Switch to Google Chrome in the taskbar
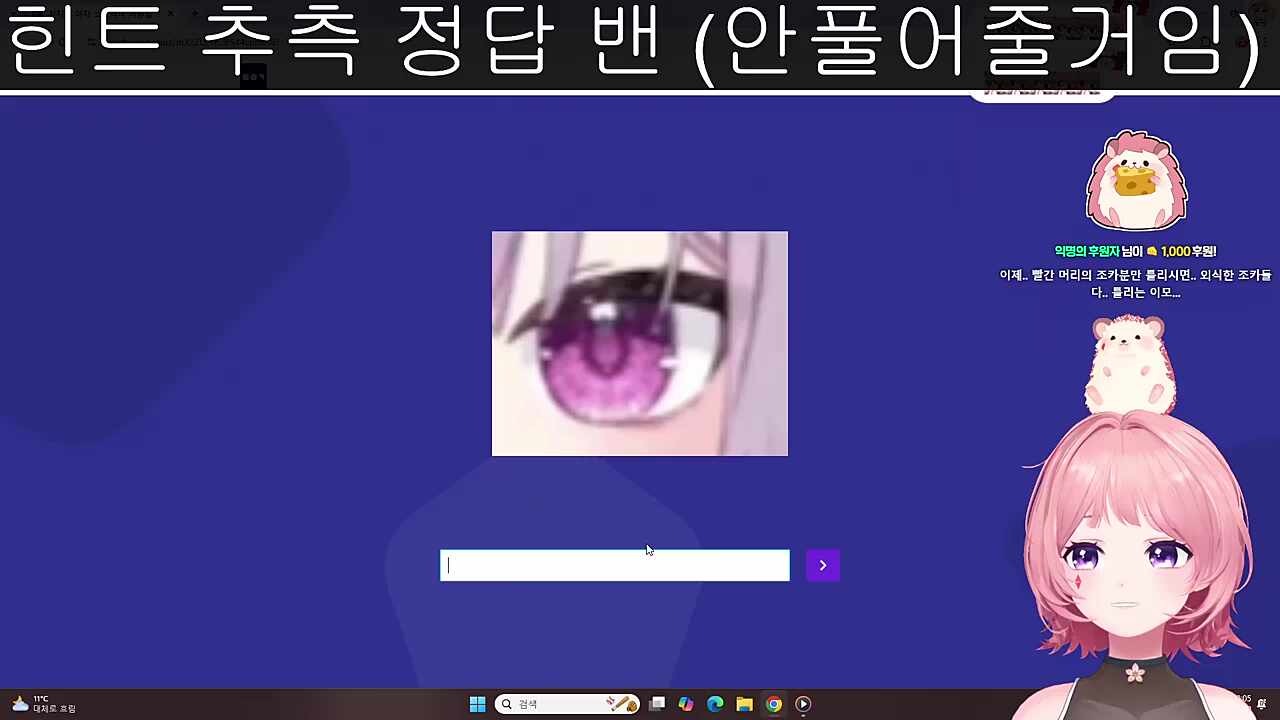Viewport: 1280px width, 720px height. [x=774, y=704]
